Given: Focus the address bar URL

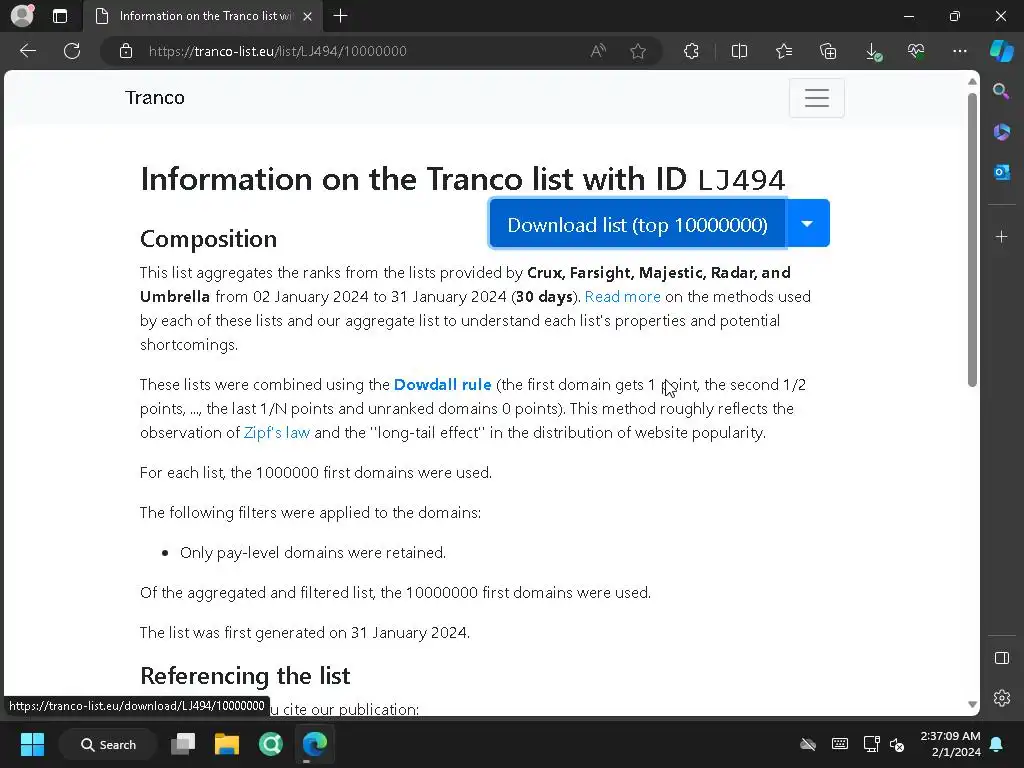Looking at the screenshot, I should tap(277, 51).
